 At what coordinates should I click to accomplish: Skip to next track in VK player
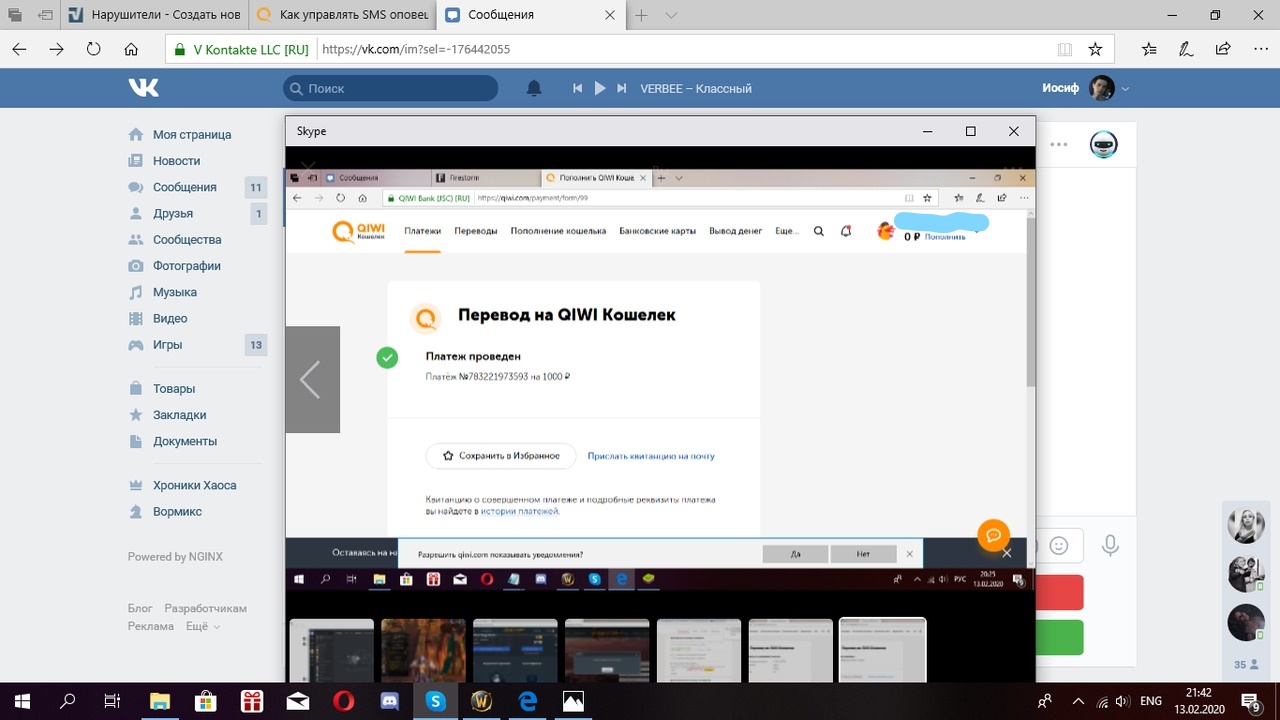[x=622, y=88]
